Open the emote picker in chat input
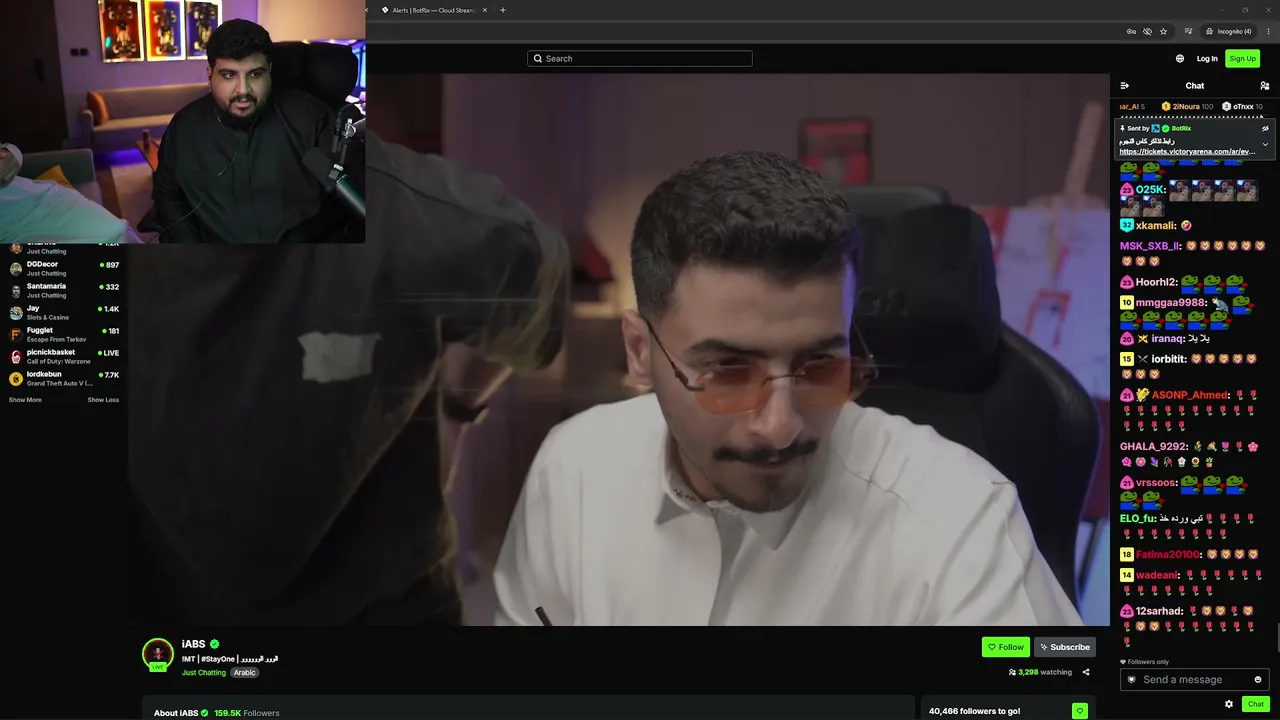Viewport: 1280px width, 720px height. (x=1258, y=680)
